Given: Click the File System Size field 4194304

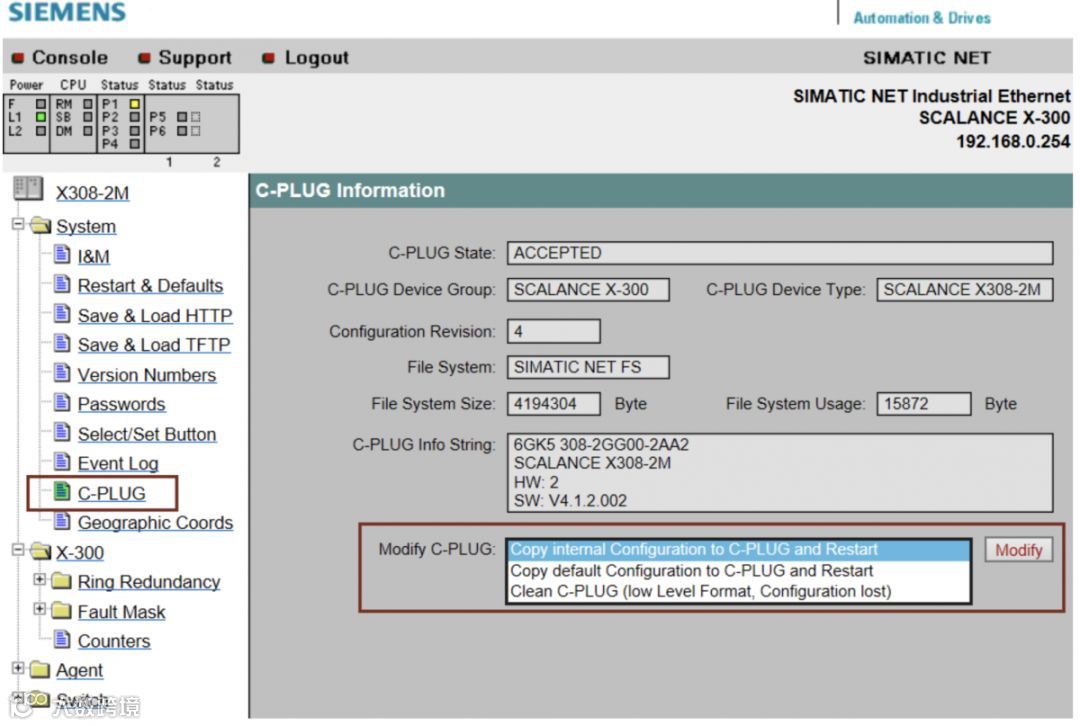Looking at the screenshot, I should 554,404.
